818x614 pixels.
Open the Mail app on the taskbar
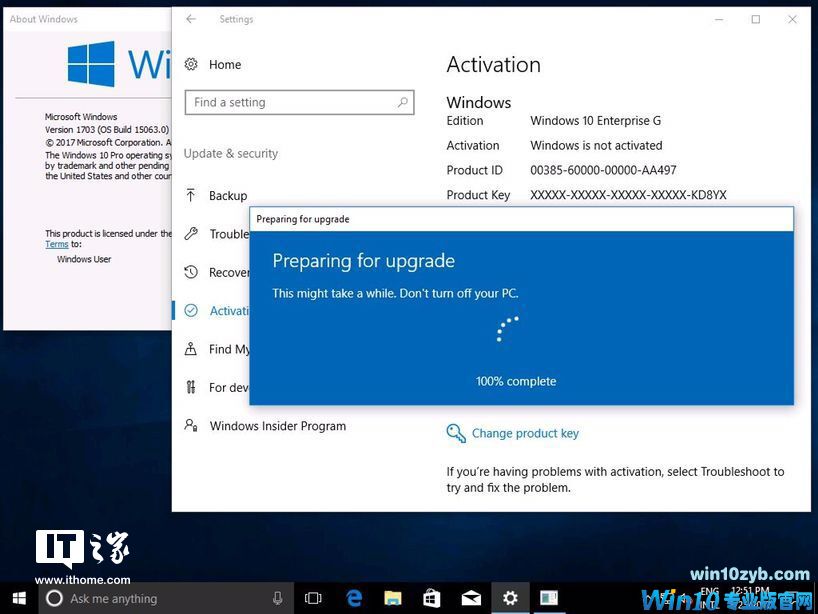coord(471,598)
